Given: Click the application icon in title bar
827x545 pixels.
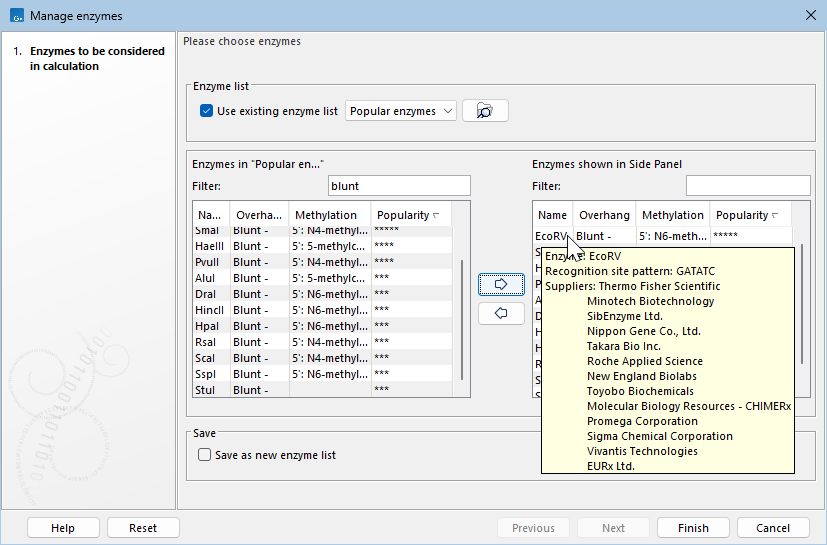Looking at the screenshot, I should tap(17, 15).
